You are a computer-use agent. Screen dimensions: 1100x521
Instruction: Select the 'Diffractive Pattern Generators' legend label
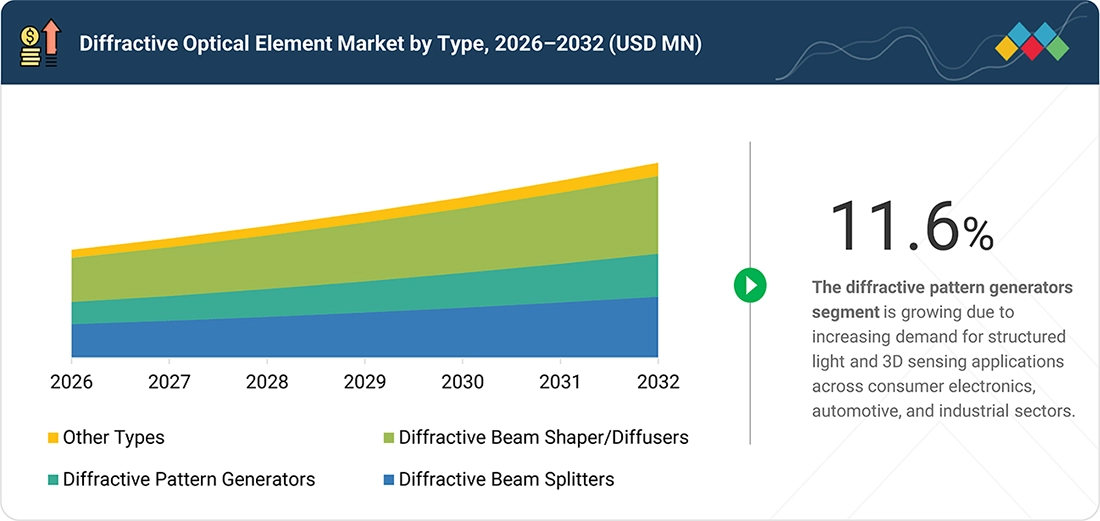pyautogui.click(x=189, y=480)
